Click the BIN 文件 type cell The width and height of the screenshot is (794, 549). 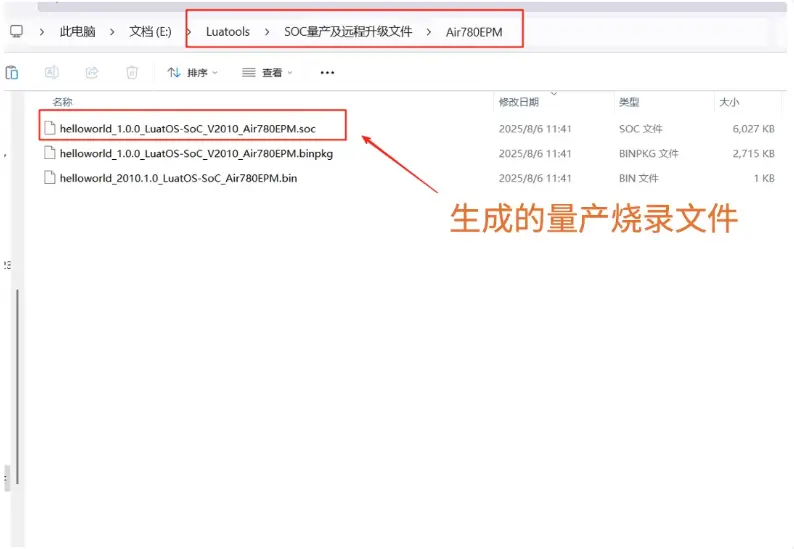tap(639, 178)
